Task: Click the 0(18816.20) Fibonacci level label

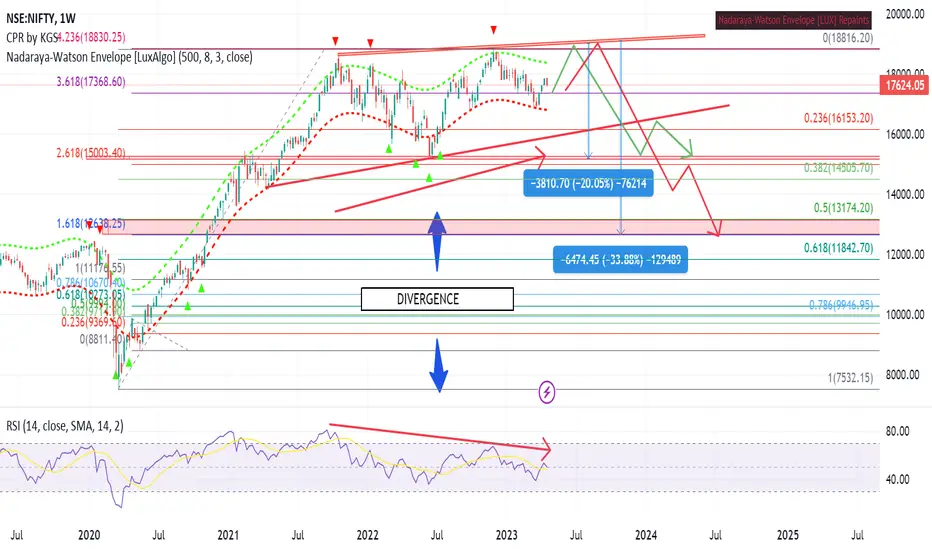Action: tap(848, 38)
